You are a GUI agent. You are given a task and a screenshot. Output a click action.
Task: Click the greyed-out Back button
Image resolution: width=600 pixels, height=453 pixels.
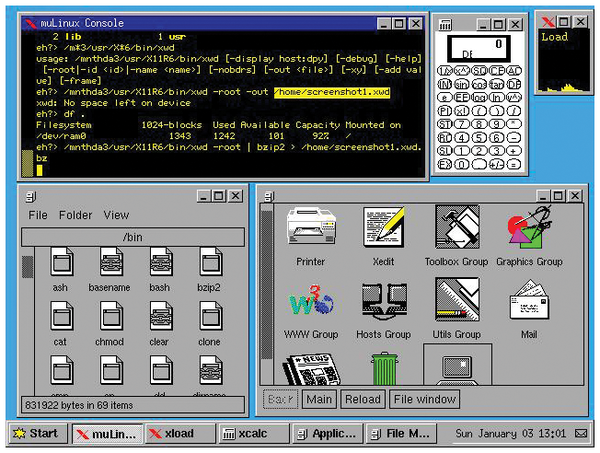(x=280, y=399)
